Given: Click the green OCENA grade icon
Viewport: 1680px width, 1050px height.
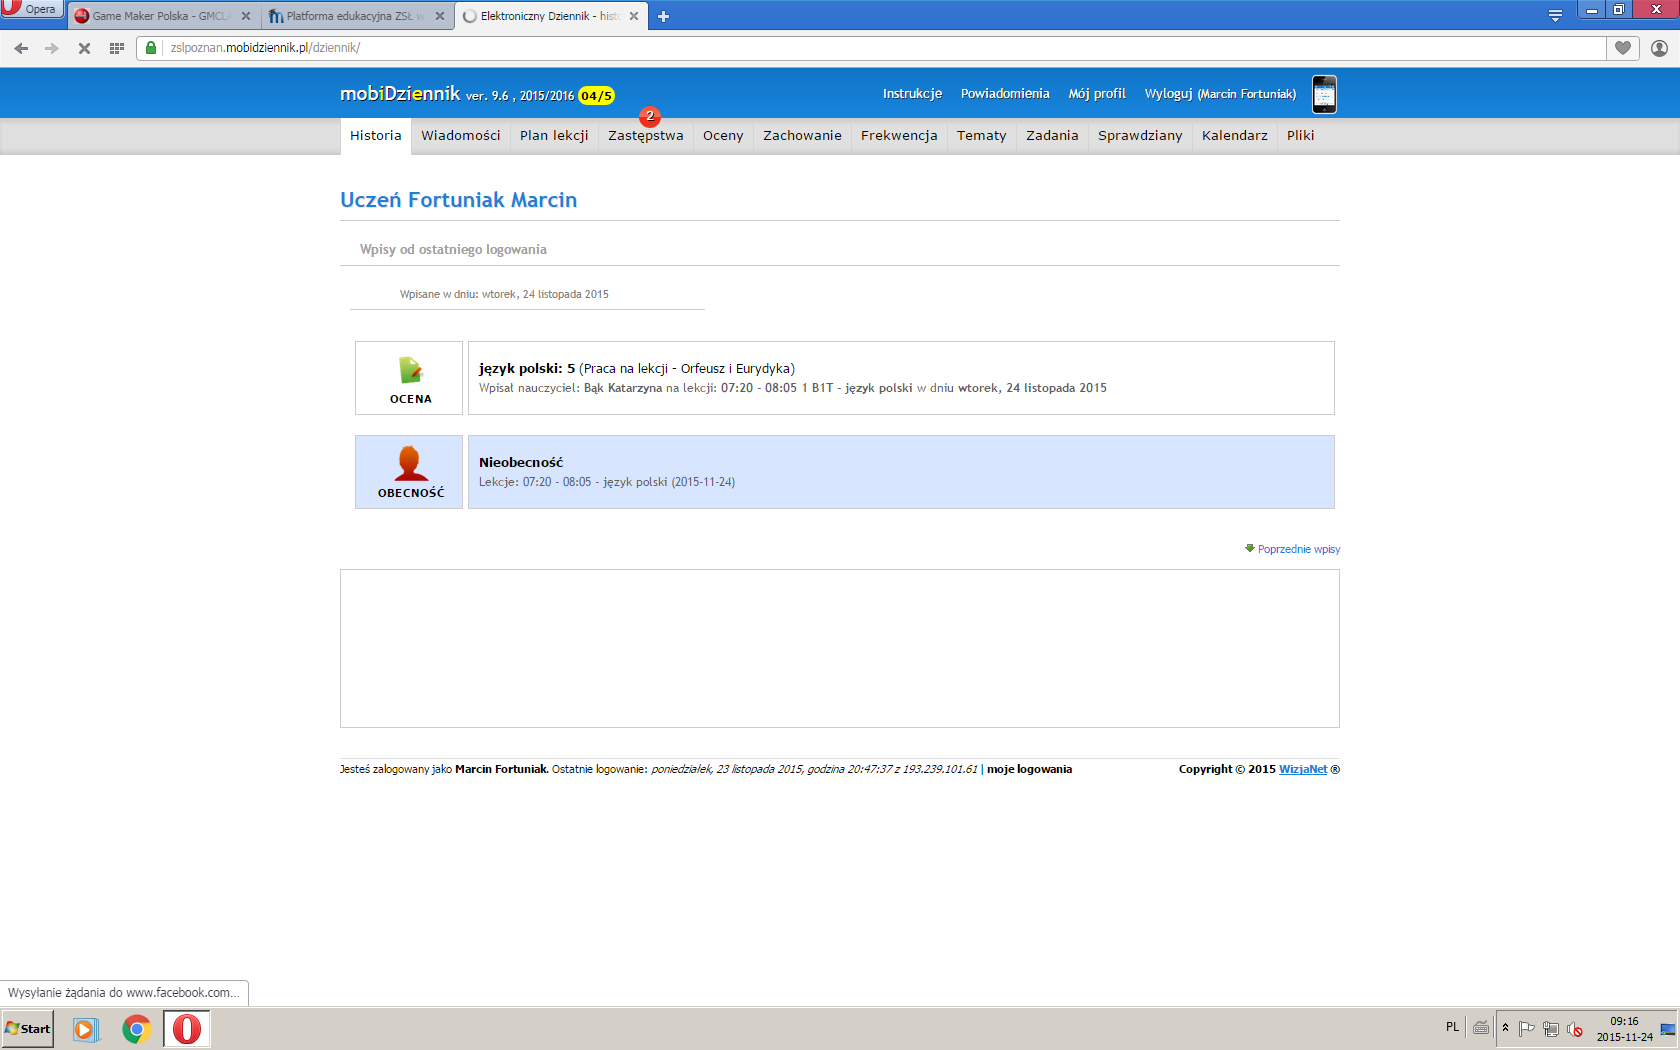Looking at the screenshot, I should coord(410,371).
